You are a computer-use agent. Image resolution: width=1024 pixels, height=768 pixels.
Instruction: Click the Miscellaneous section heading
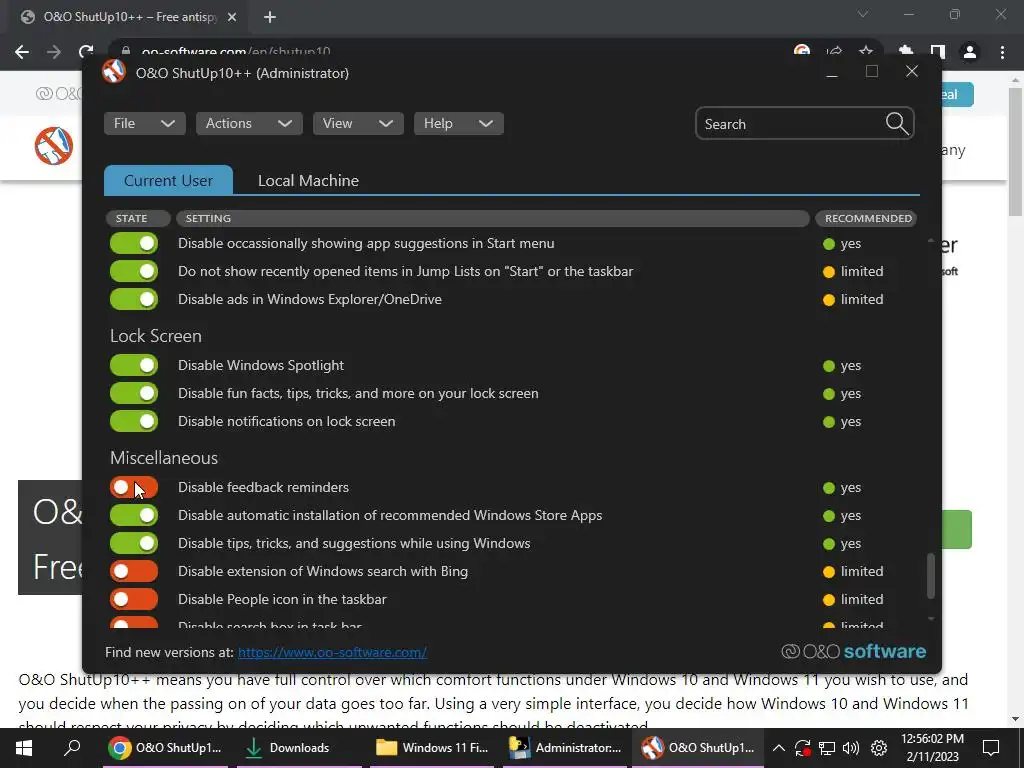164,458
